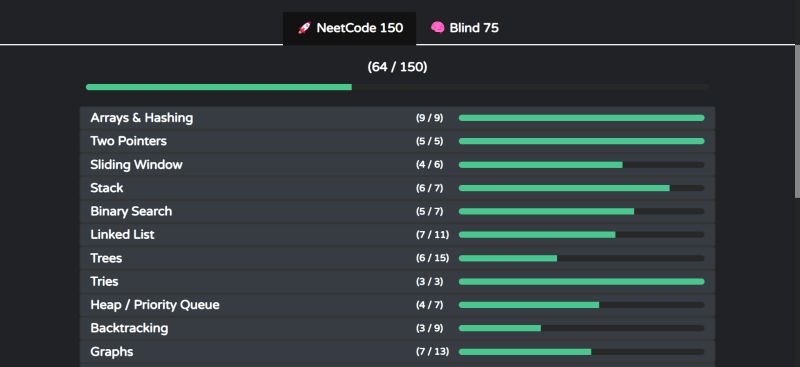Expand the Arrays & Hashing section
The height and width of the screenshot is (367, 800).
tap(397, 118)
